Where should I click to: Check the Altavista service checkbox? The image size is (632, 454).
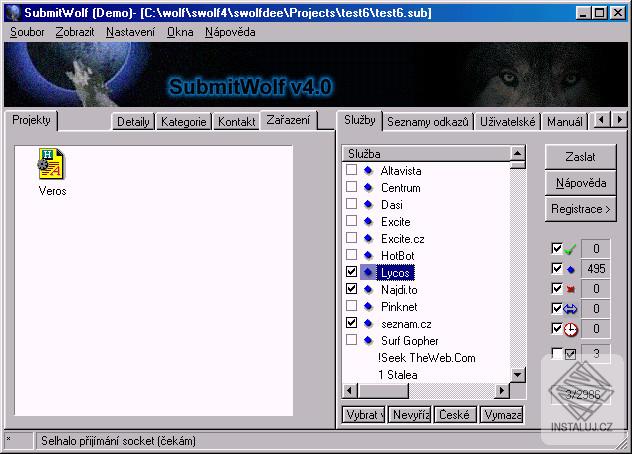tap(351, 170)
